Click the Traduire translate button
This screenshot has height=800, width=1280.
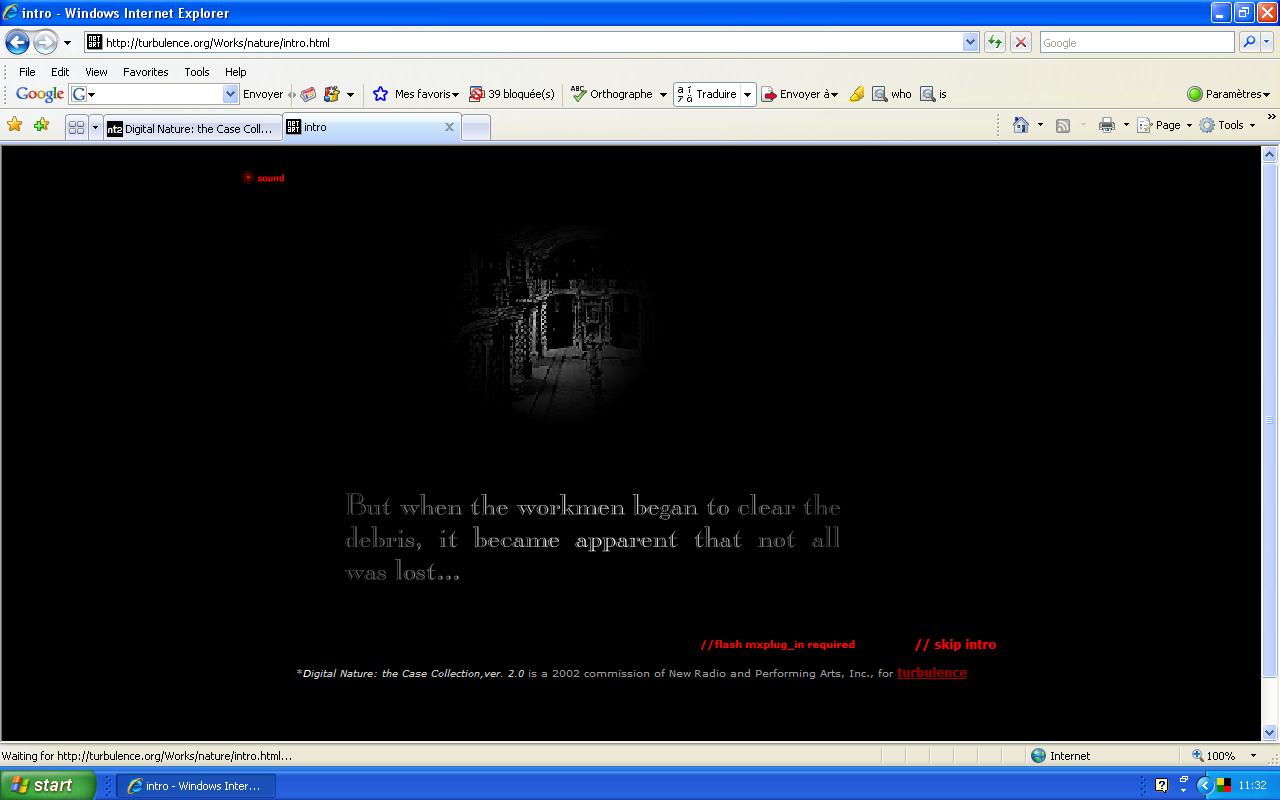click(707, 94)
